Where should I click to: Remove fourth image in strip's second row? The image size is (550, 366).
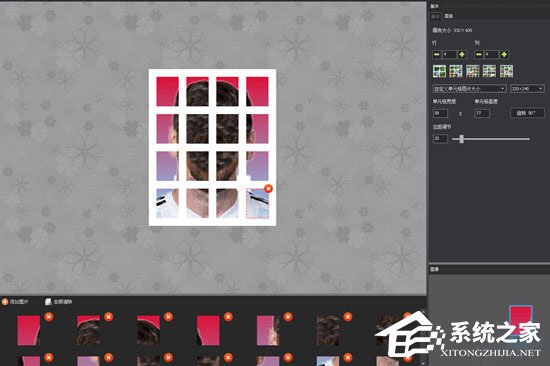click(x=228, y=358)
